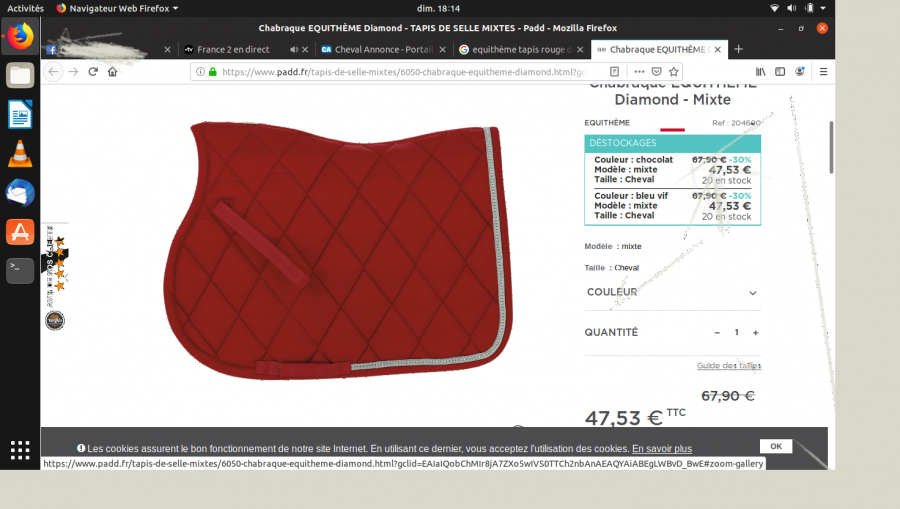Open the Guide des tailles link
Screen dimensions: 900x509
pos(728,366)
